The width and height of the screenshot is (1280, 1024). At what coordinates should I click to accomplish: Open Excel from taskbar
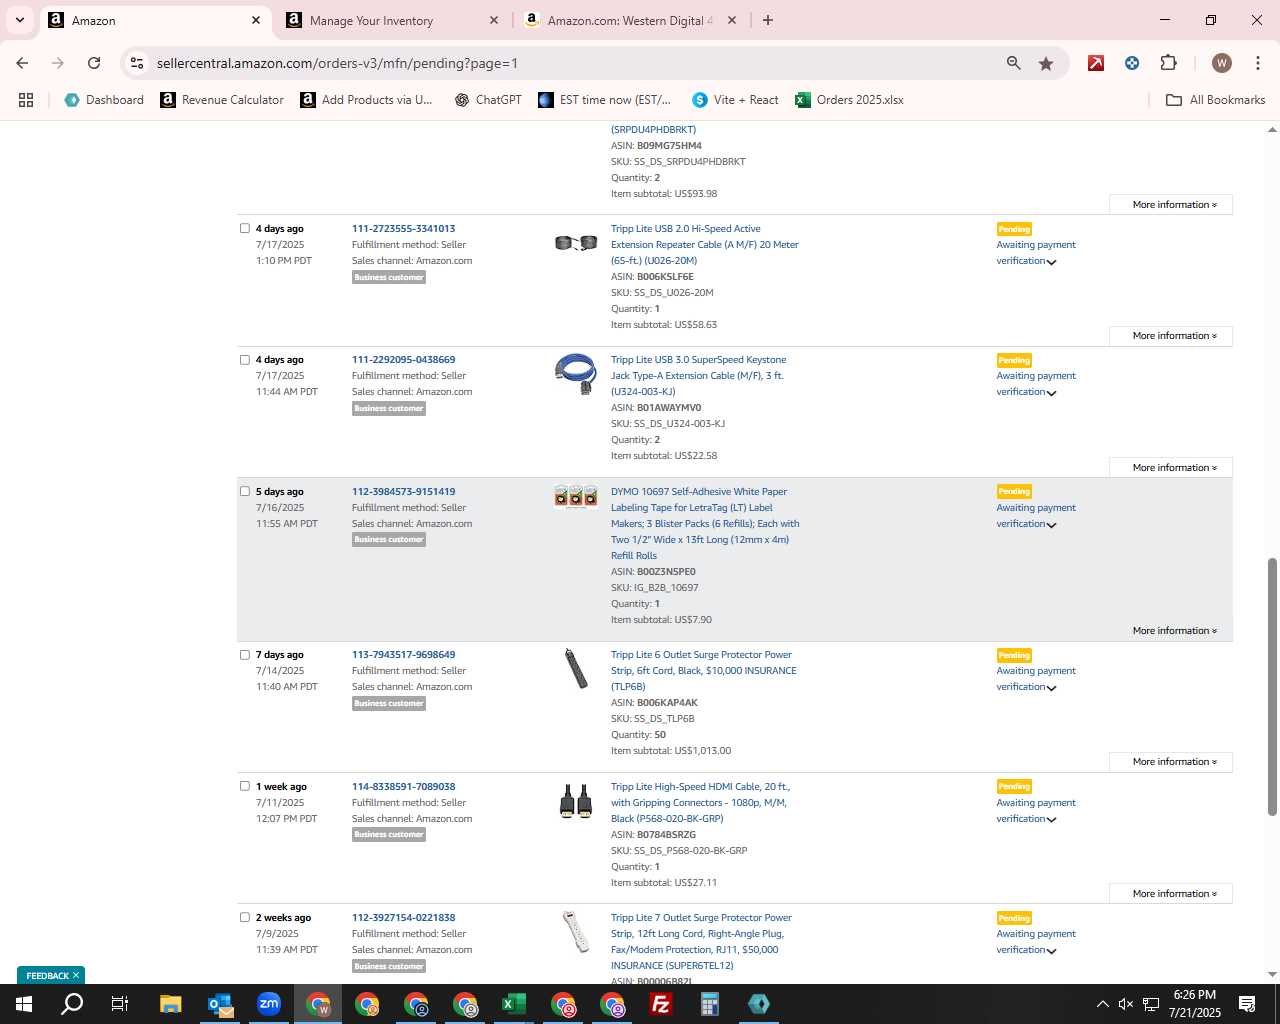click(514, 1004)
